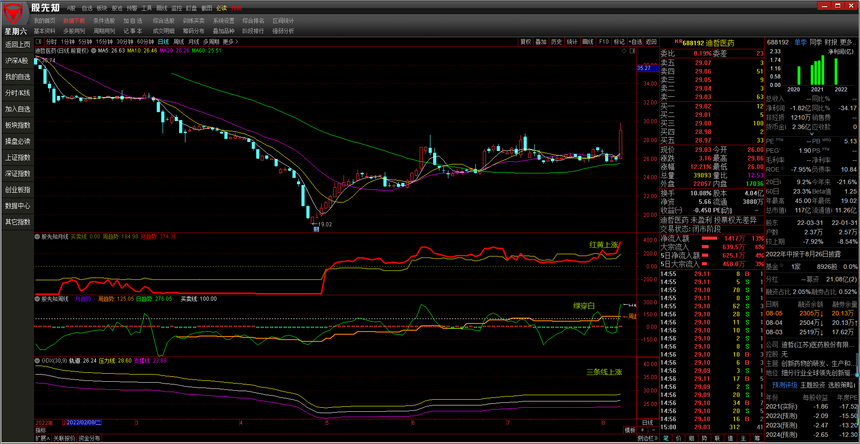Click 标记 button above chart
Screen dimensions: 860x444
(x=619, y=42)
